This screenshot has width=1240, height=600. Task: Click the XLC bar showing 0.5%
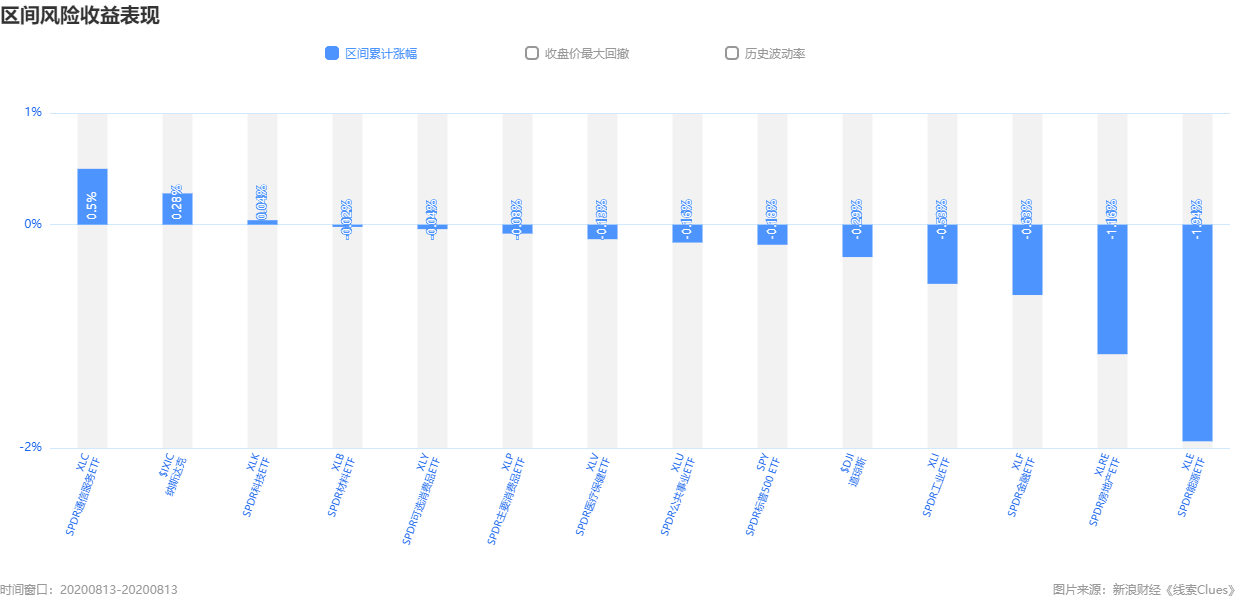(92, 196)
